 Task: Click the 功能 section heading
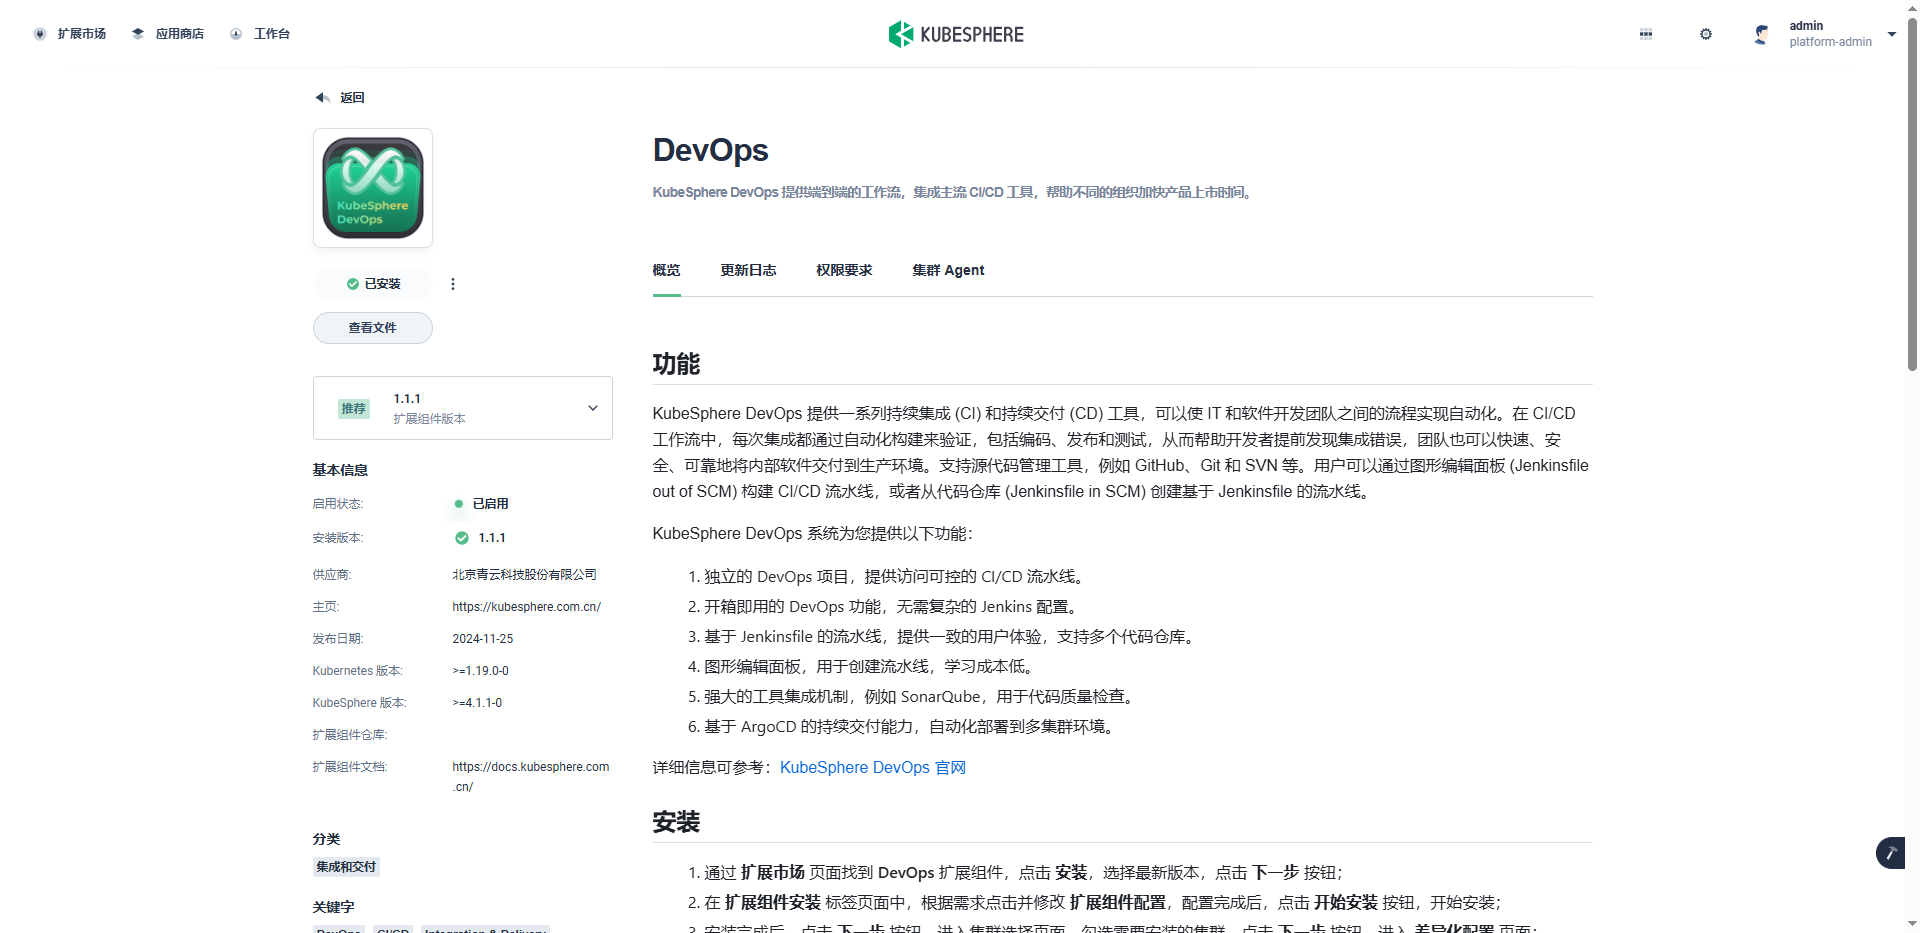[x=677, y=364]
